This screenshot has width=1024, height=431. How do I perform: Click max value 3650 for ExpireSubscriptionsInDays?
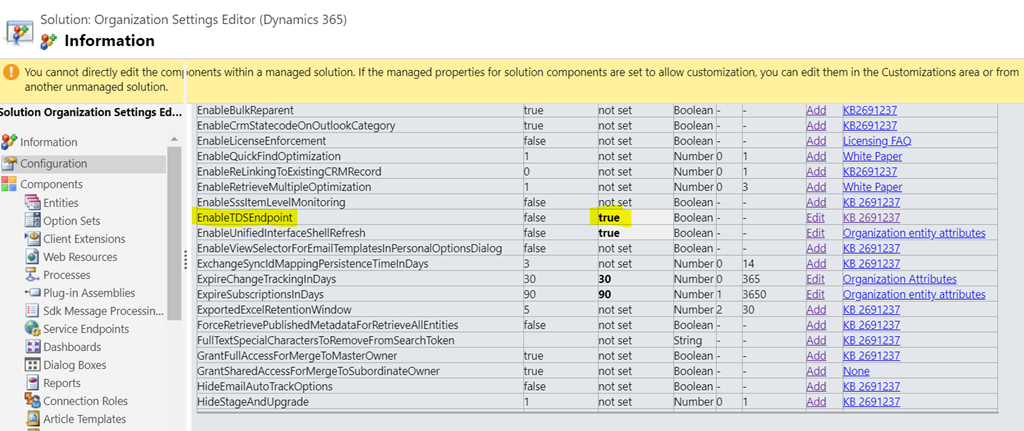click(754, 294)
